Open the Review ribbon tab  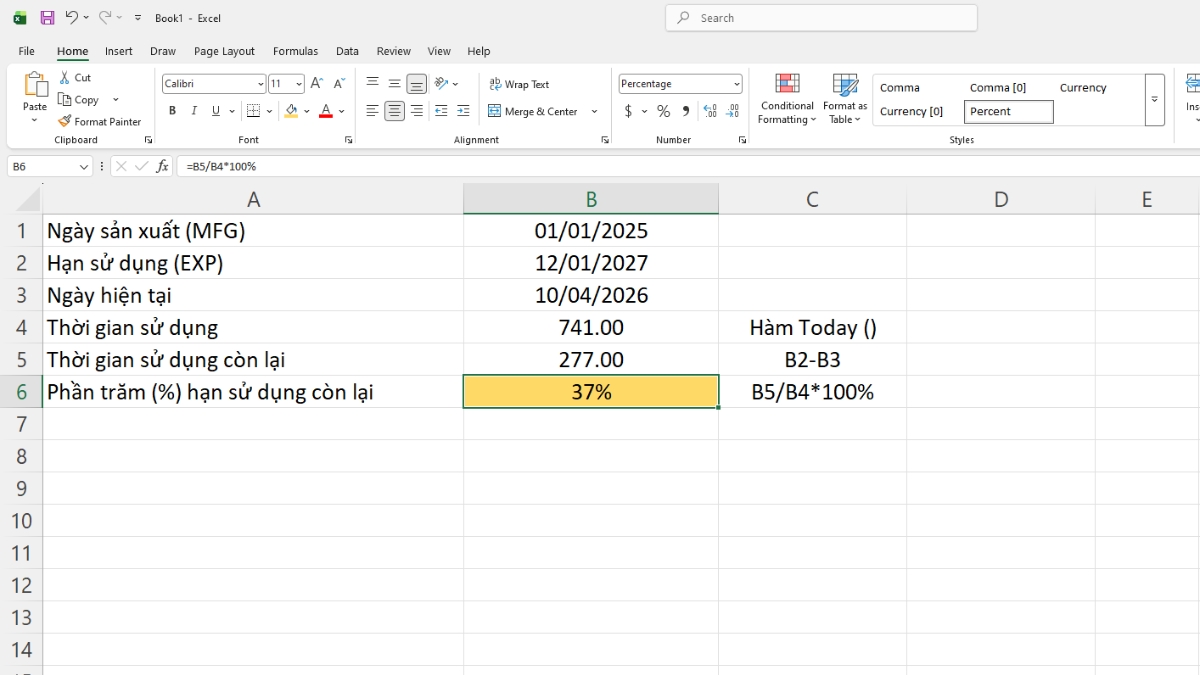(393, 51)
